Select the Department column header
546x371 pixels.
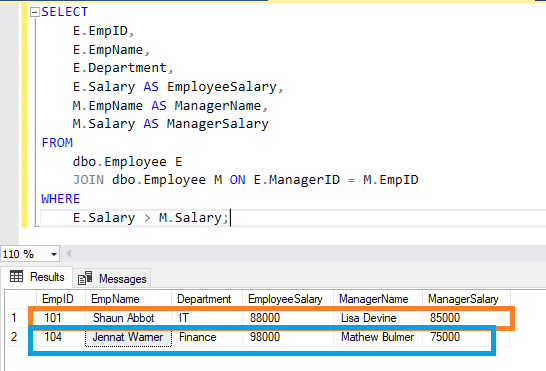tap(207, 299)
